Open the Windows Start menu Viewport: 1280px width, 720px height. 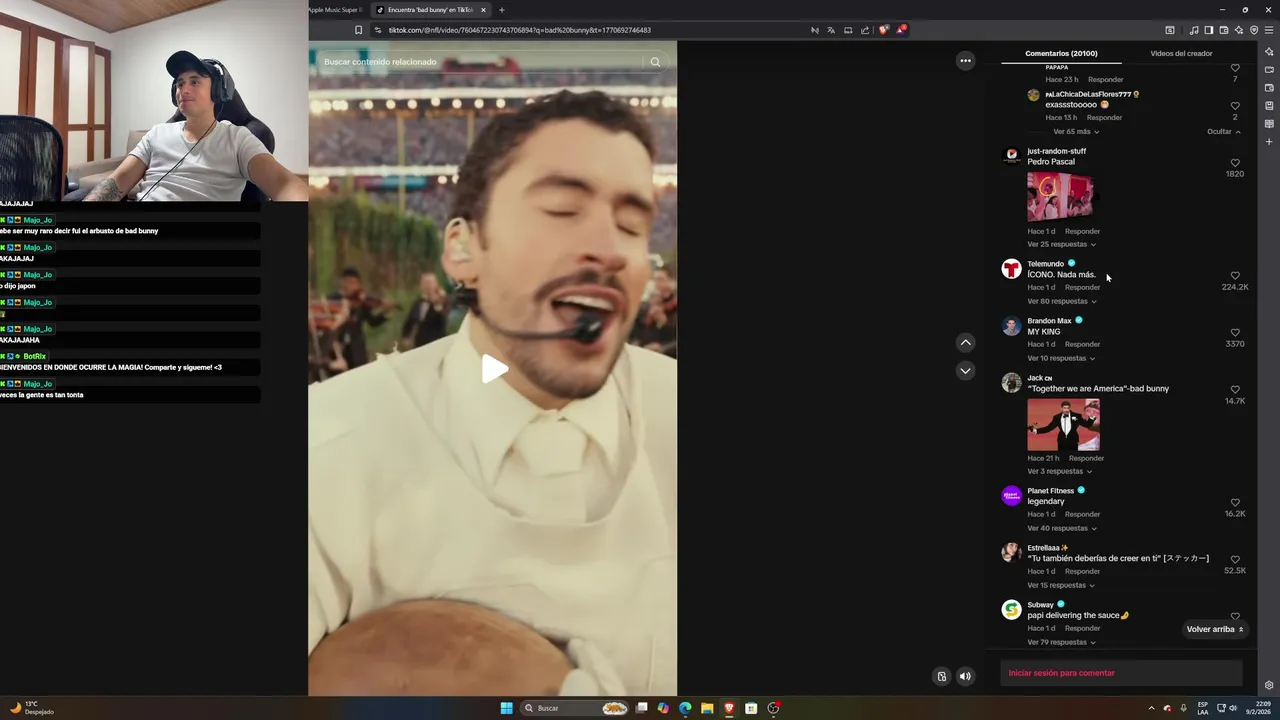tap(506, 708)
